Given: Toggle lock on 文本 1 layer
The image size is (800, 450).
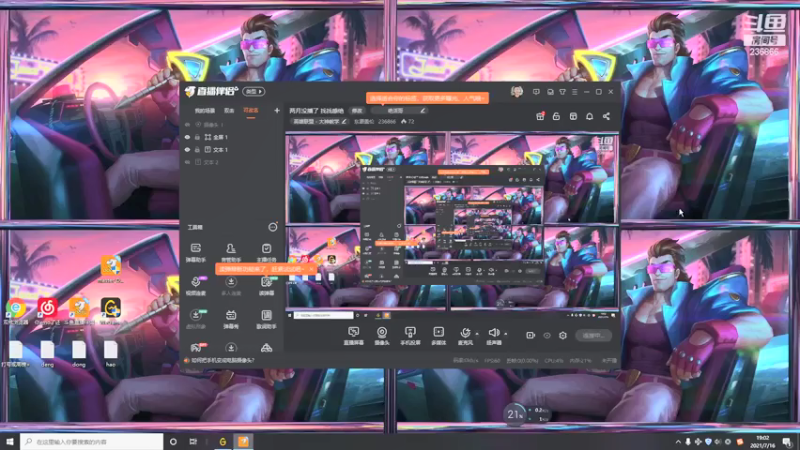Looking at the screenshot, I should point(197,149).
